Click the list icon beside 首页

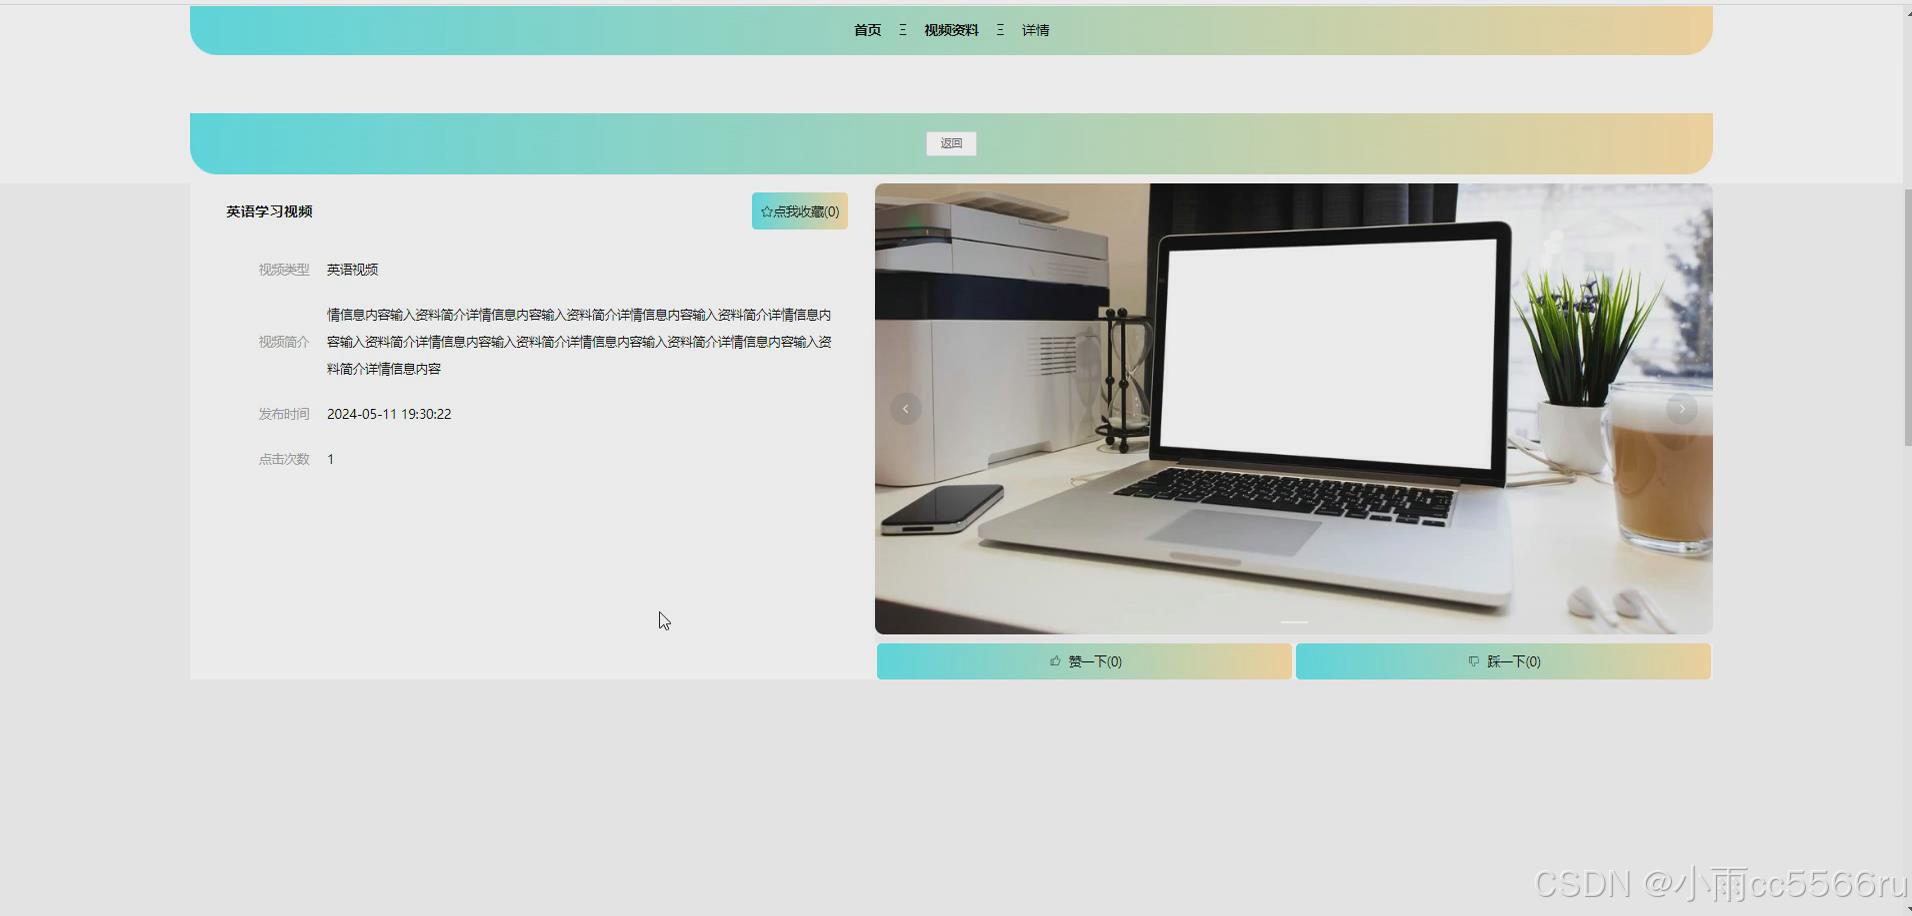point(901,30)
